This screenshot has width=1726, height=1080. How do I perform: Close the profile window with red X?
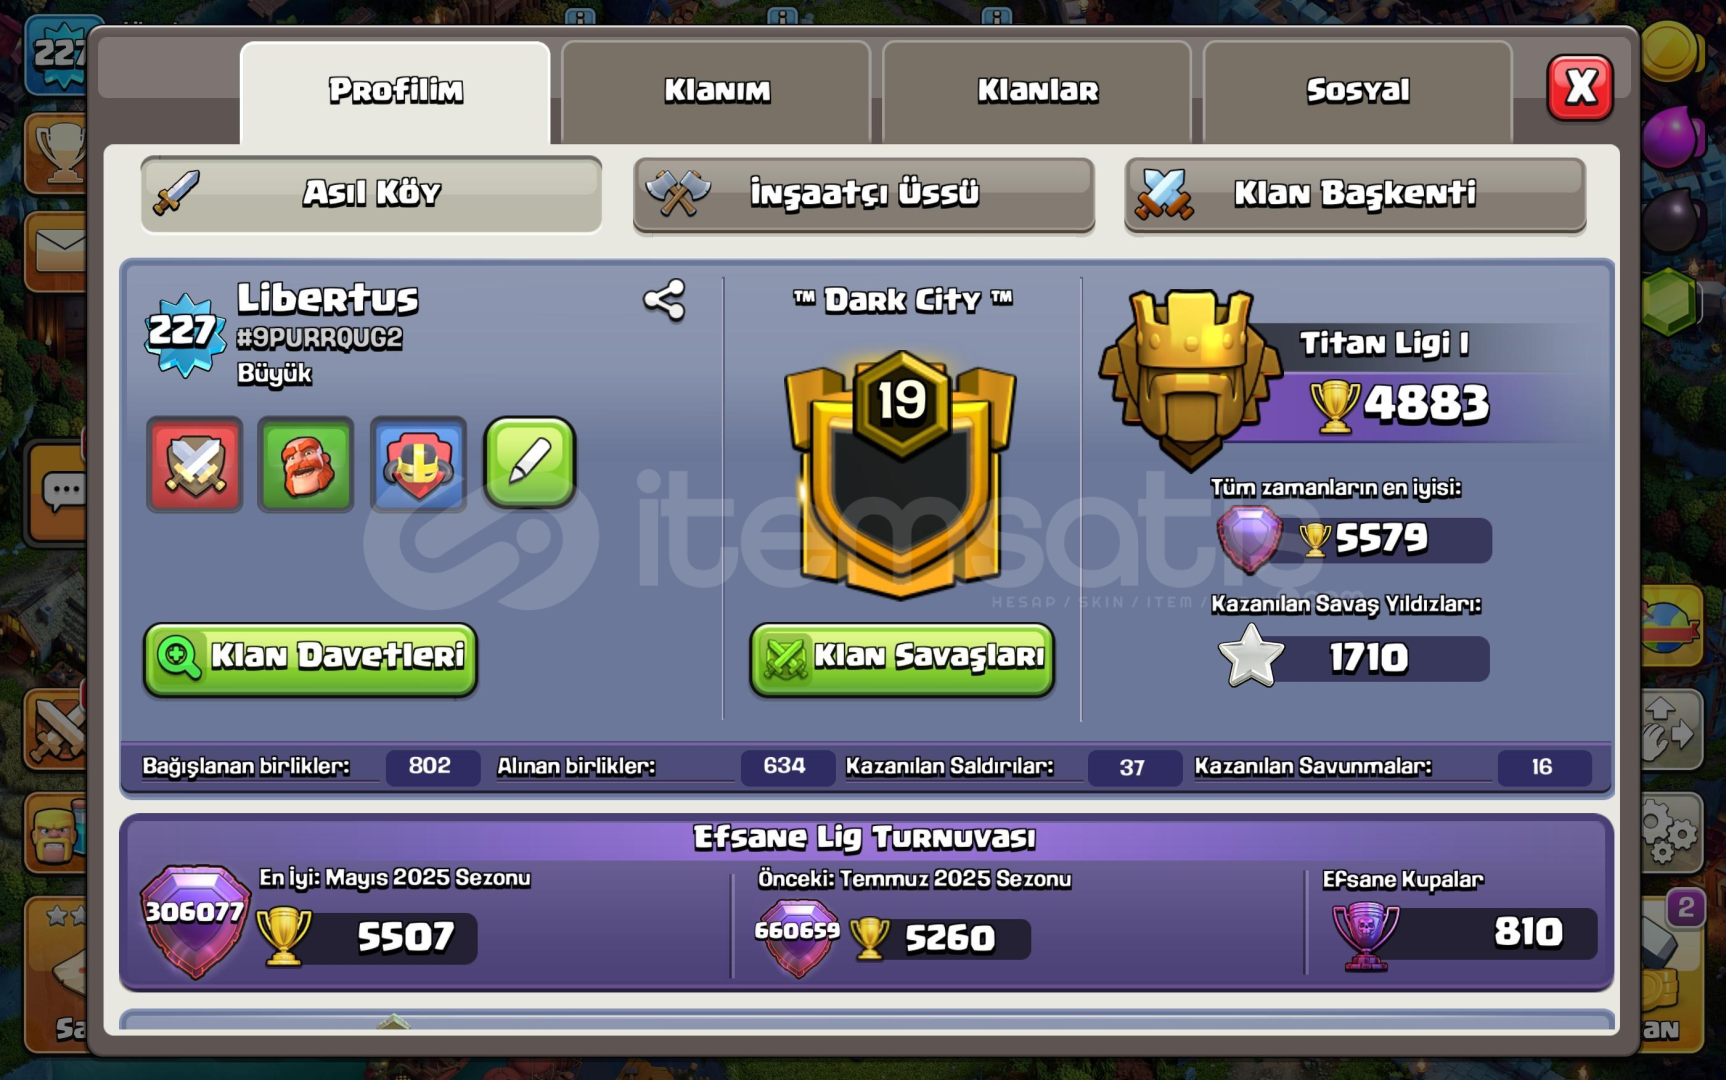[1580, 88]
